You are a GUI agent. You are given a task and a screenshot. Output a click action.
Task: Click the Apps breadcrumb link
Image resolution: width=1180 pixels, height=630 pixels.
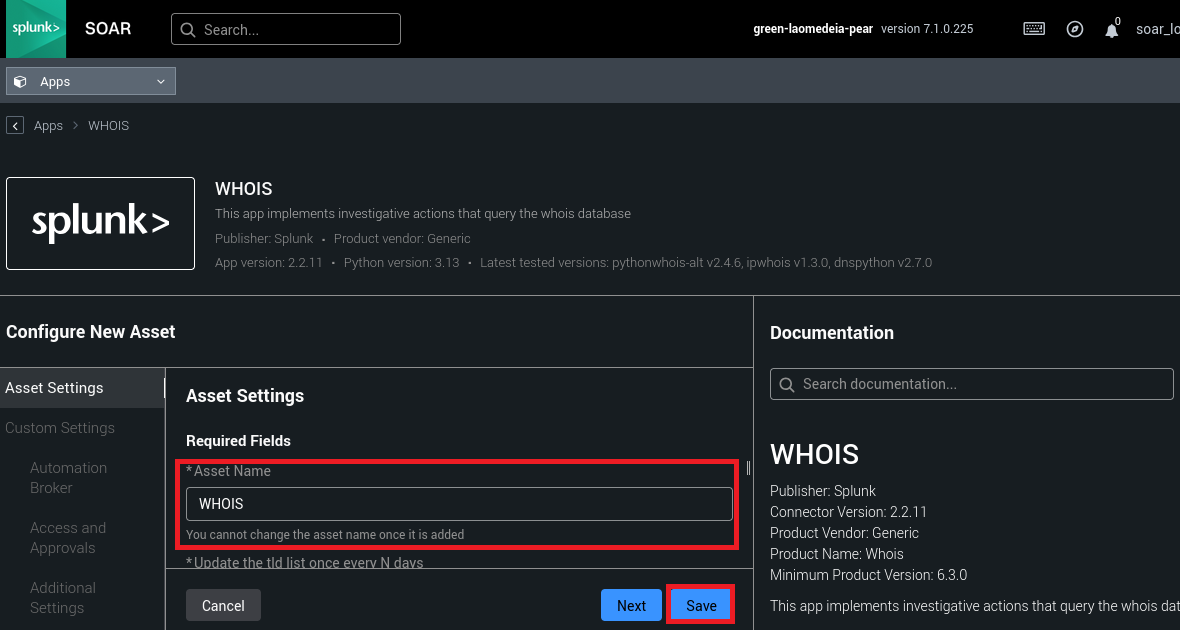click(48, 126)
